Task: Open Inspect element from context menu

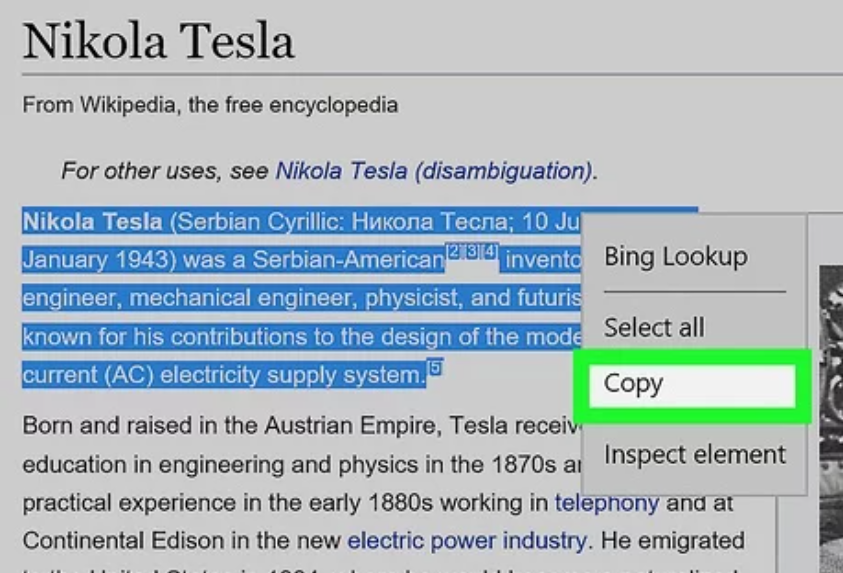Action: coord(694,455)
